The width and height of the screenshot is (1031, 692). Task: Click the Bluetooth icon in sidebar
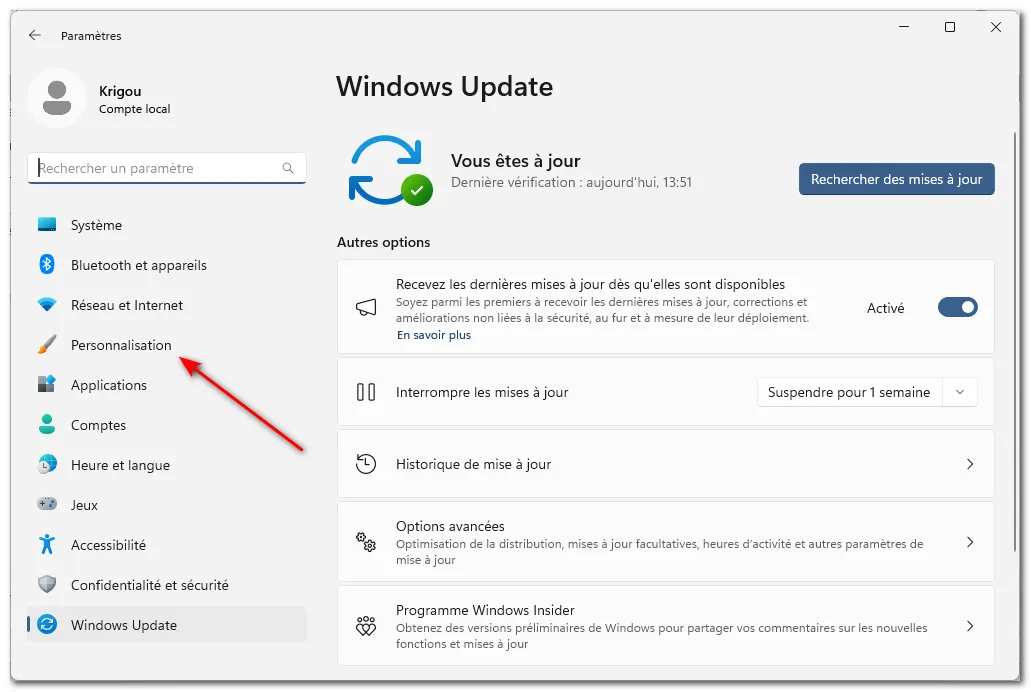pyautogui.click(x=47, y=264)
